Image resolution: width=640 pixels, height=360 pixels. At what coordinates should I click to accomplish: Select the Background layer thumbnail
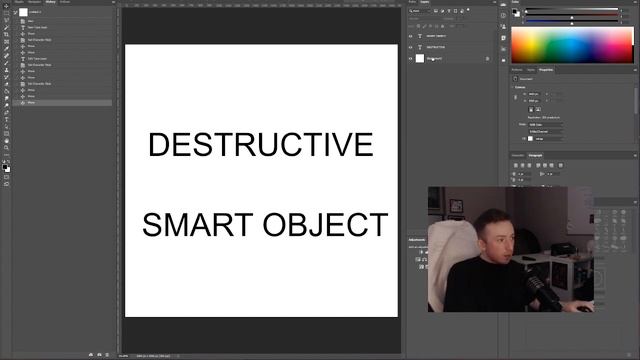pyautogui.click(x=420, y=59)
